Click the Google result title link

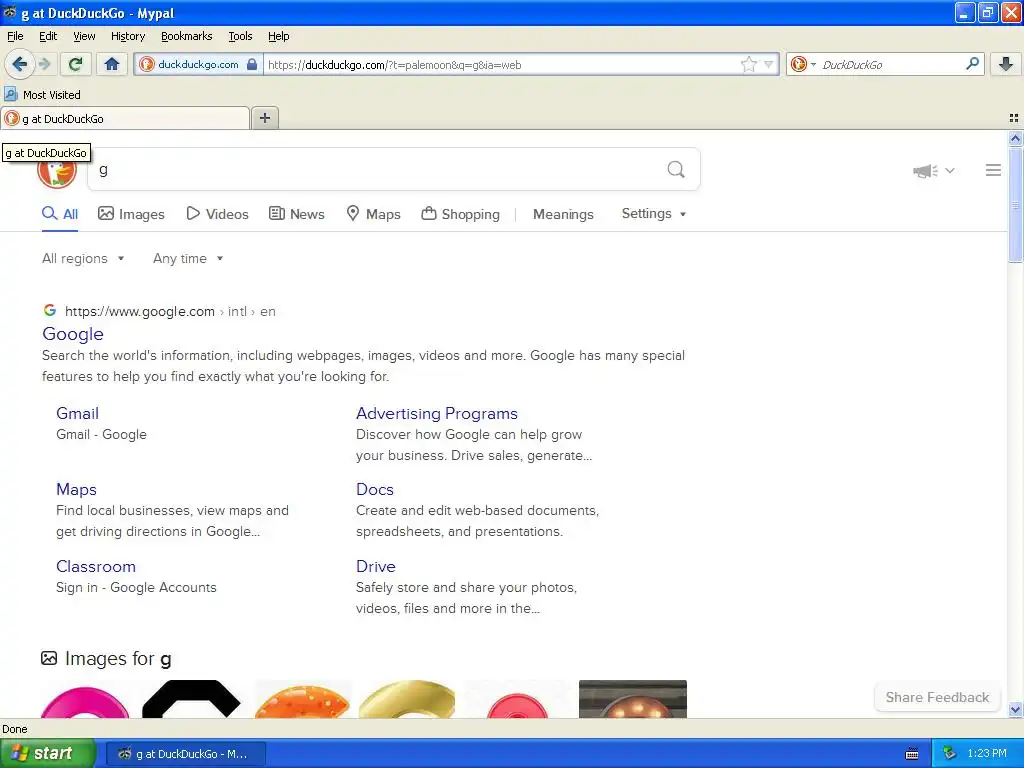72,334
